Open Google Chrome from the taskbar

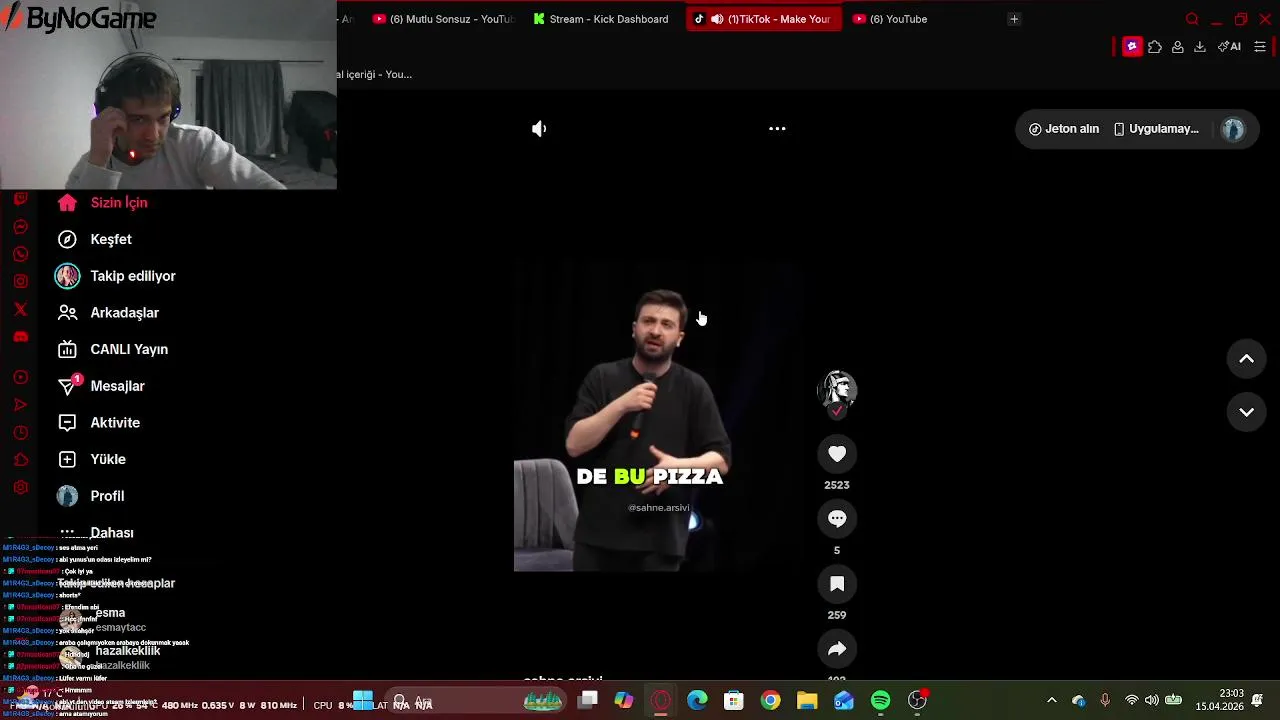[x=770, y=701]
